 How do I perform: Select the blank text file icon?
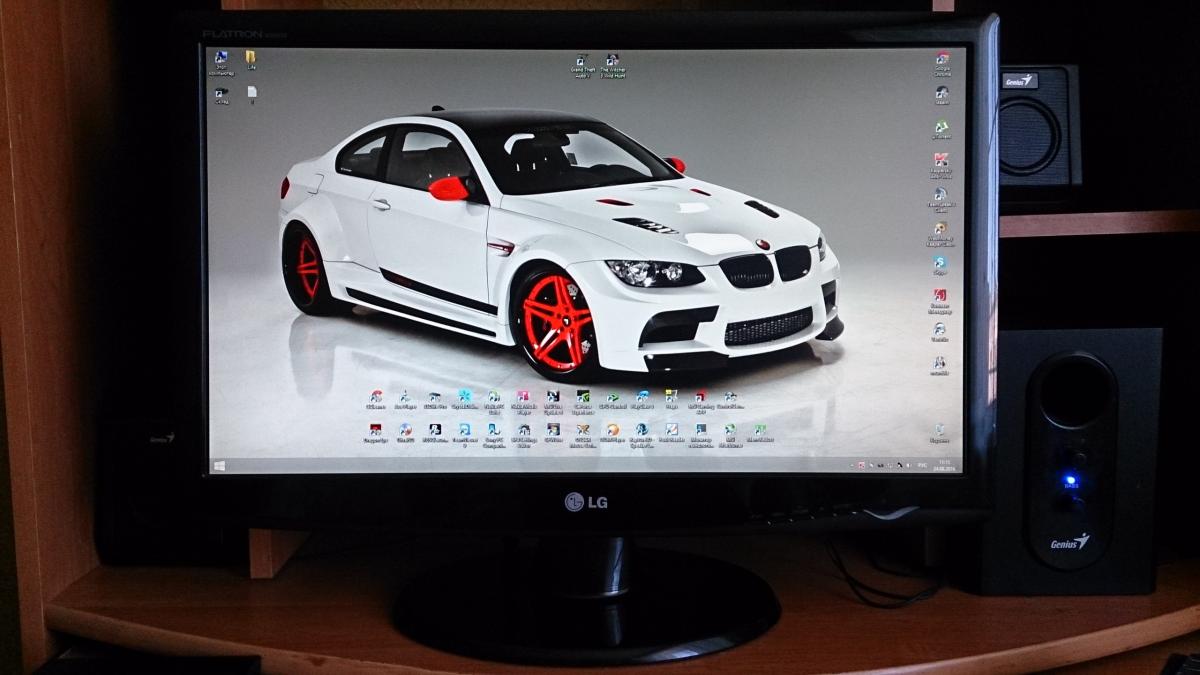tap(252, 93)
